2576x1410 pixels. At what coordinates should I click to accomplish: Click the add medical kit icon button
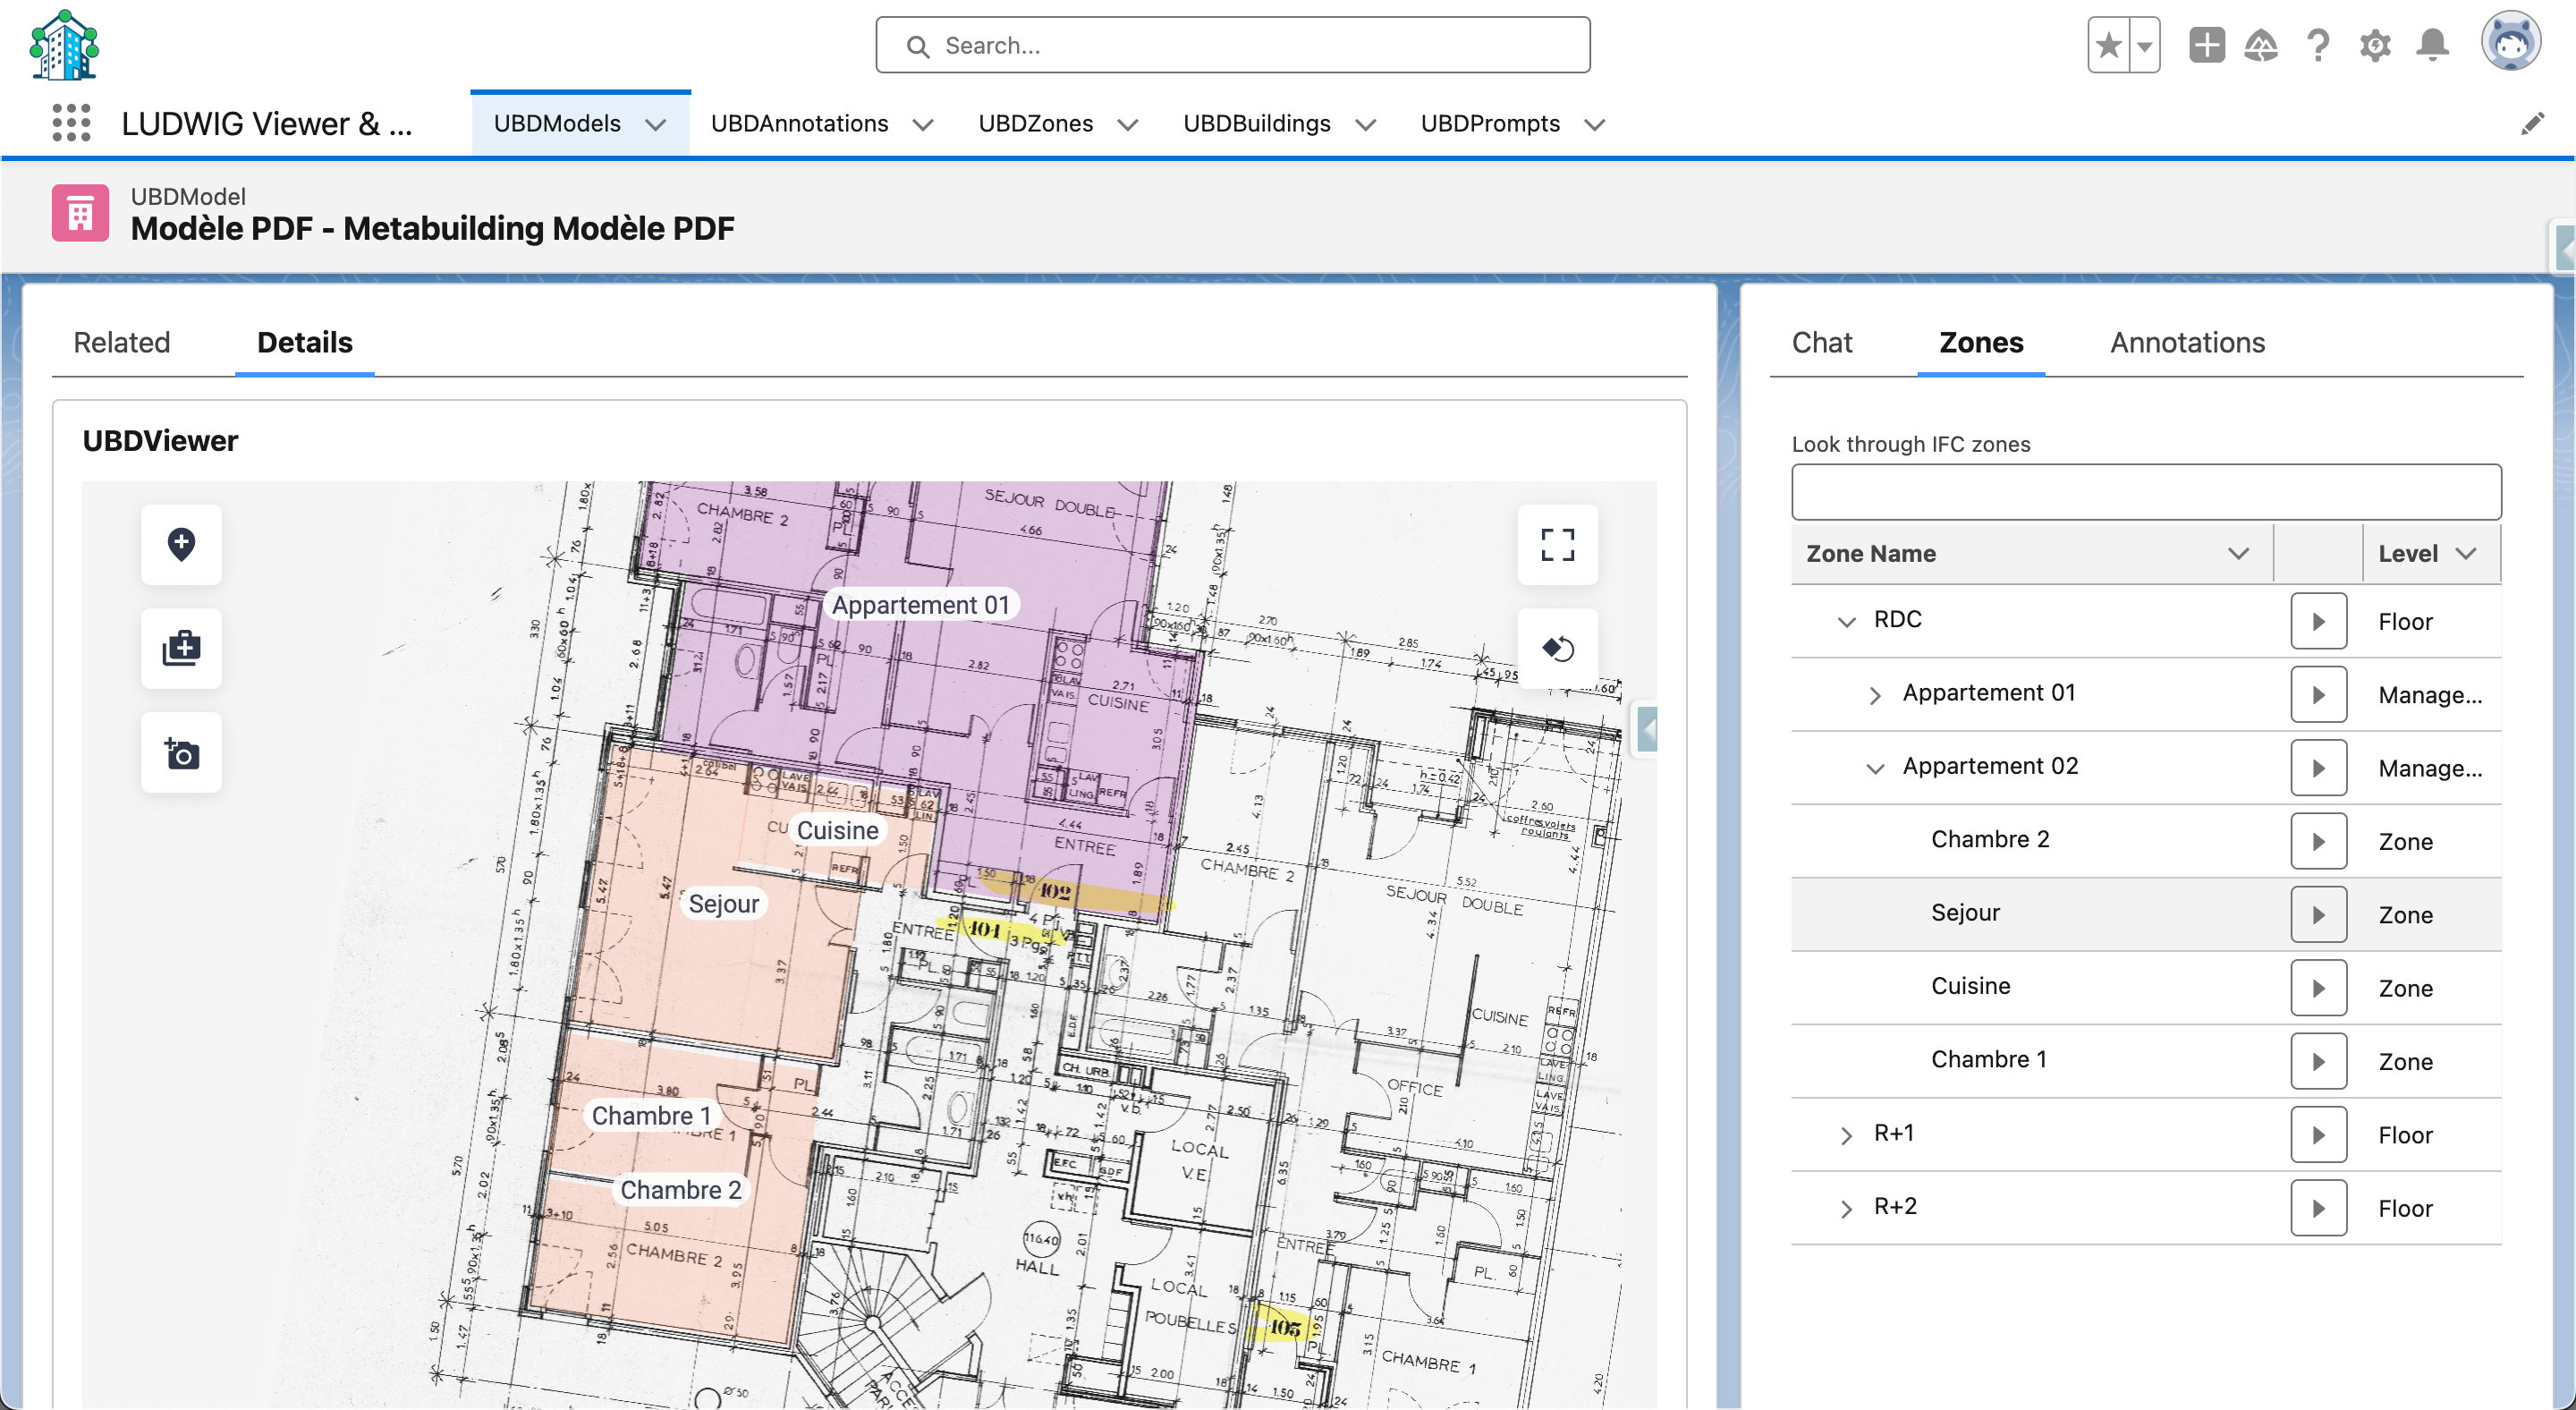[181, 648]
